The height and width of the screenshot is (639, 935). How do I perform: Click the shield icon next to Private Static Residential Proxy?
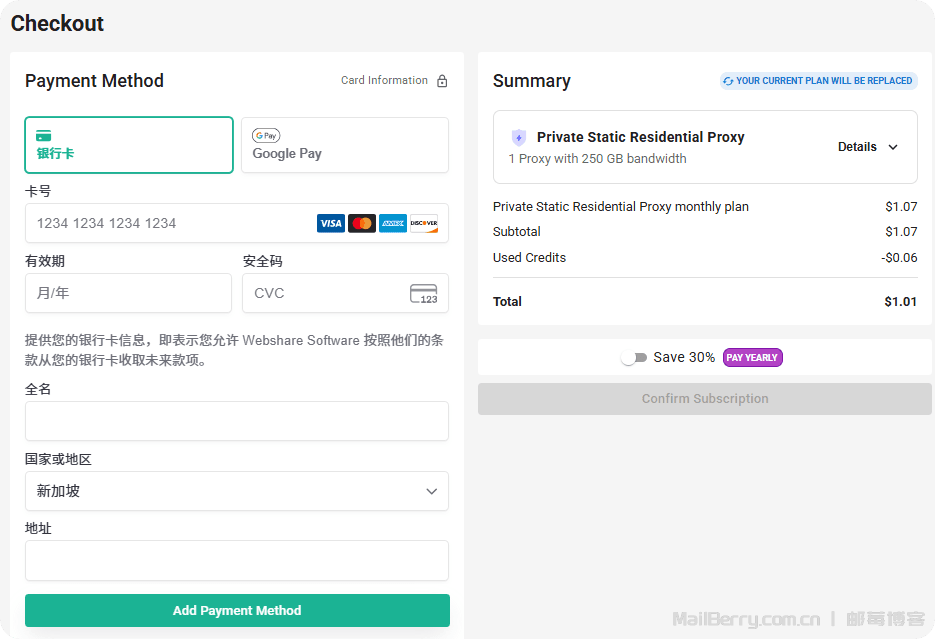(x=518, y=138)
